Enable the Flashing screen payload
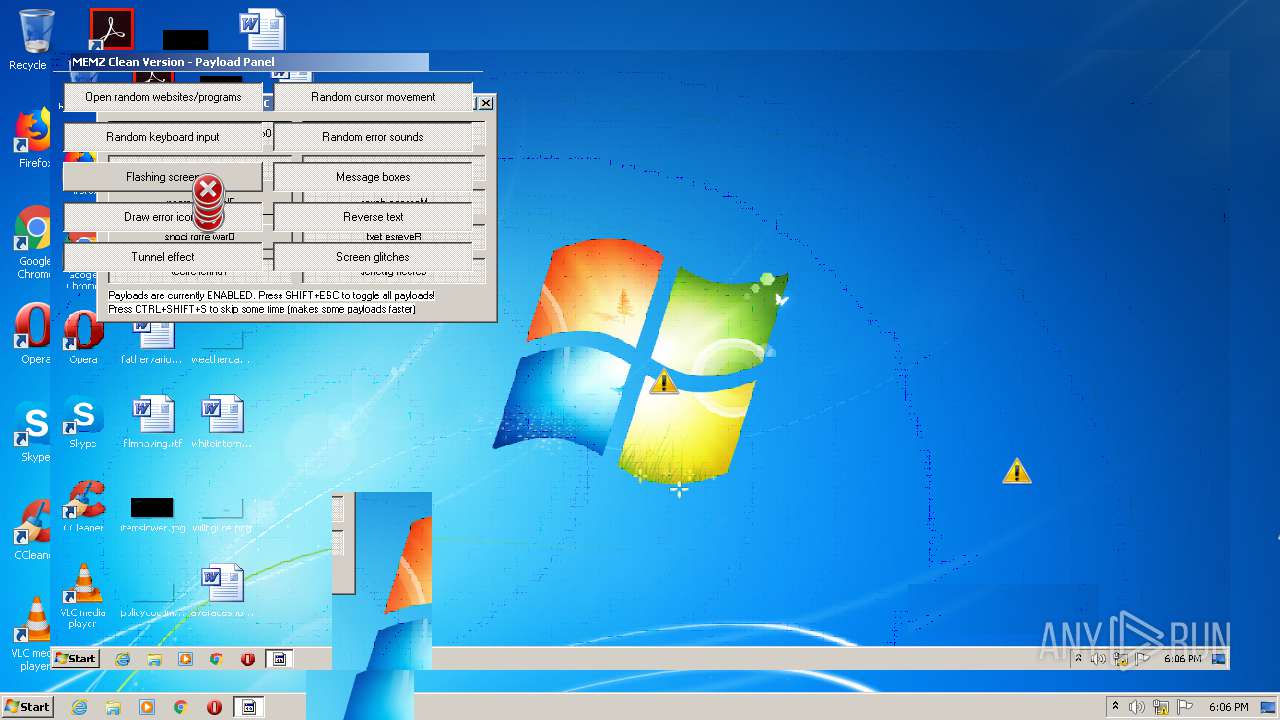The width and height of the screenshot is (1280, 720). (x=163, y=177)
